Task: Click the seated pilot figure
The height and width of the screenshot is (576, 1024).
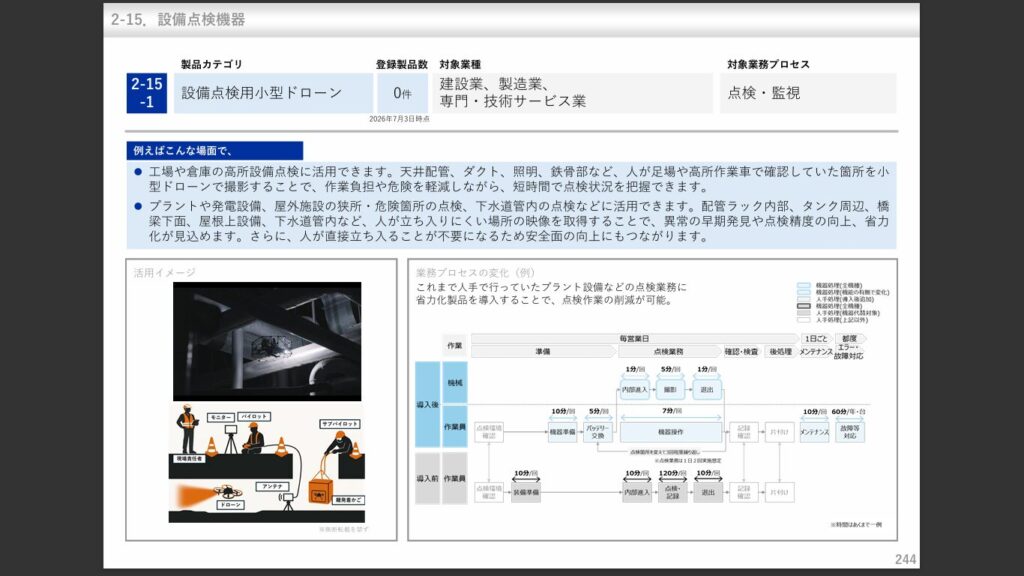Action: click(253, 438)
